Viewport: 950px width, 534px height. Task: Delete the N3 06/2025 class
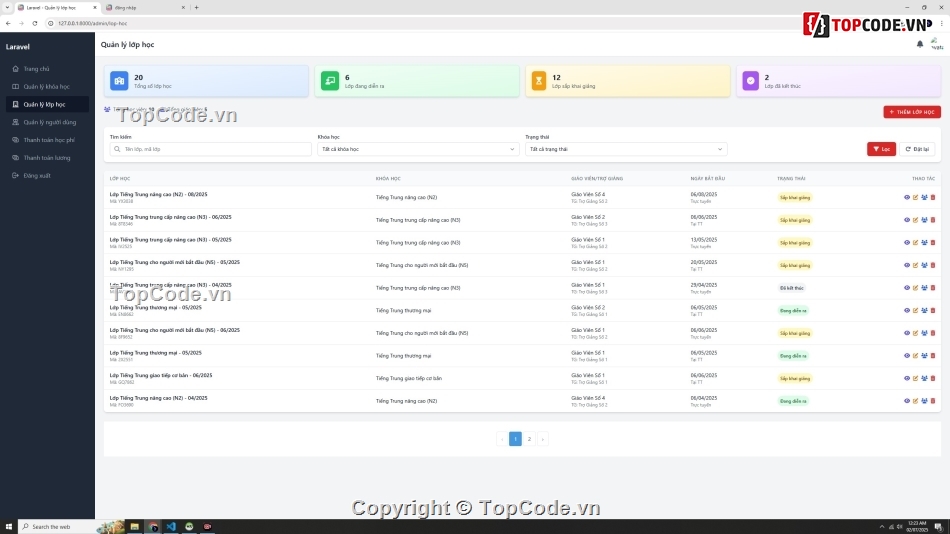(933, 220)
